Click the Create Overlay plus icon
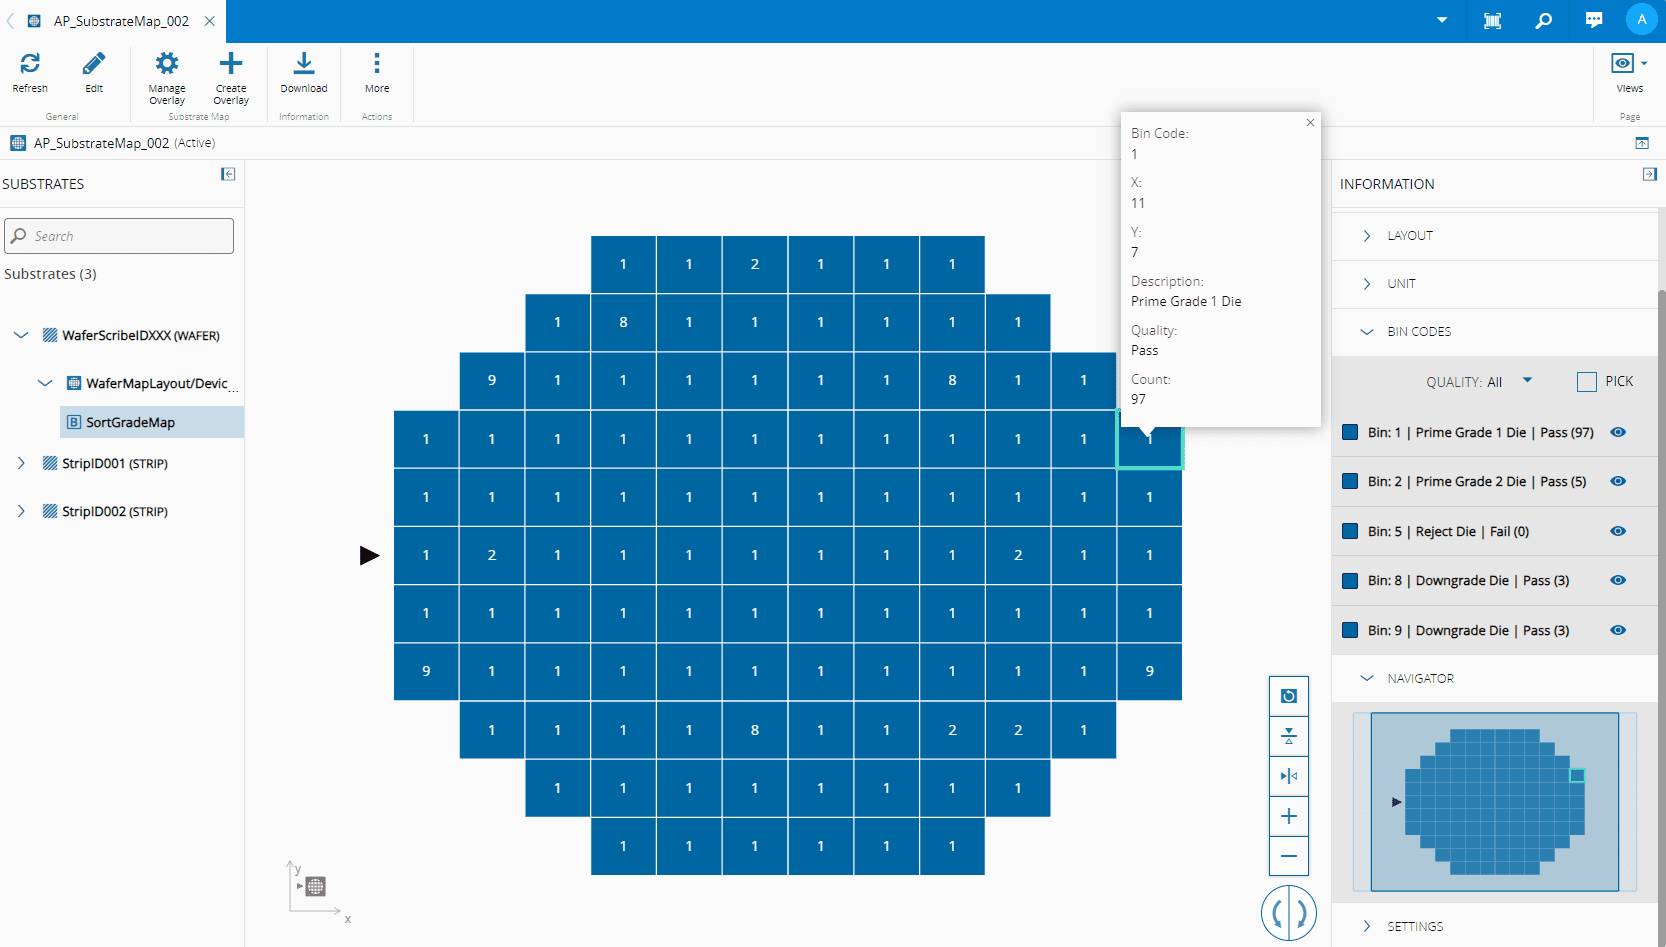1666x947 pixels. pos(231,64)
